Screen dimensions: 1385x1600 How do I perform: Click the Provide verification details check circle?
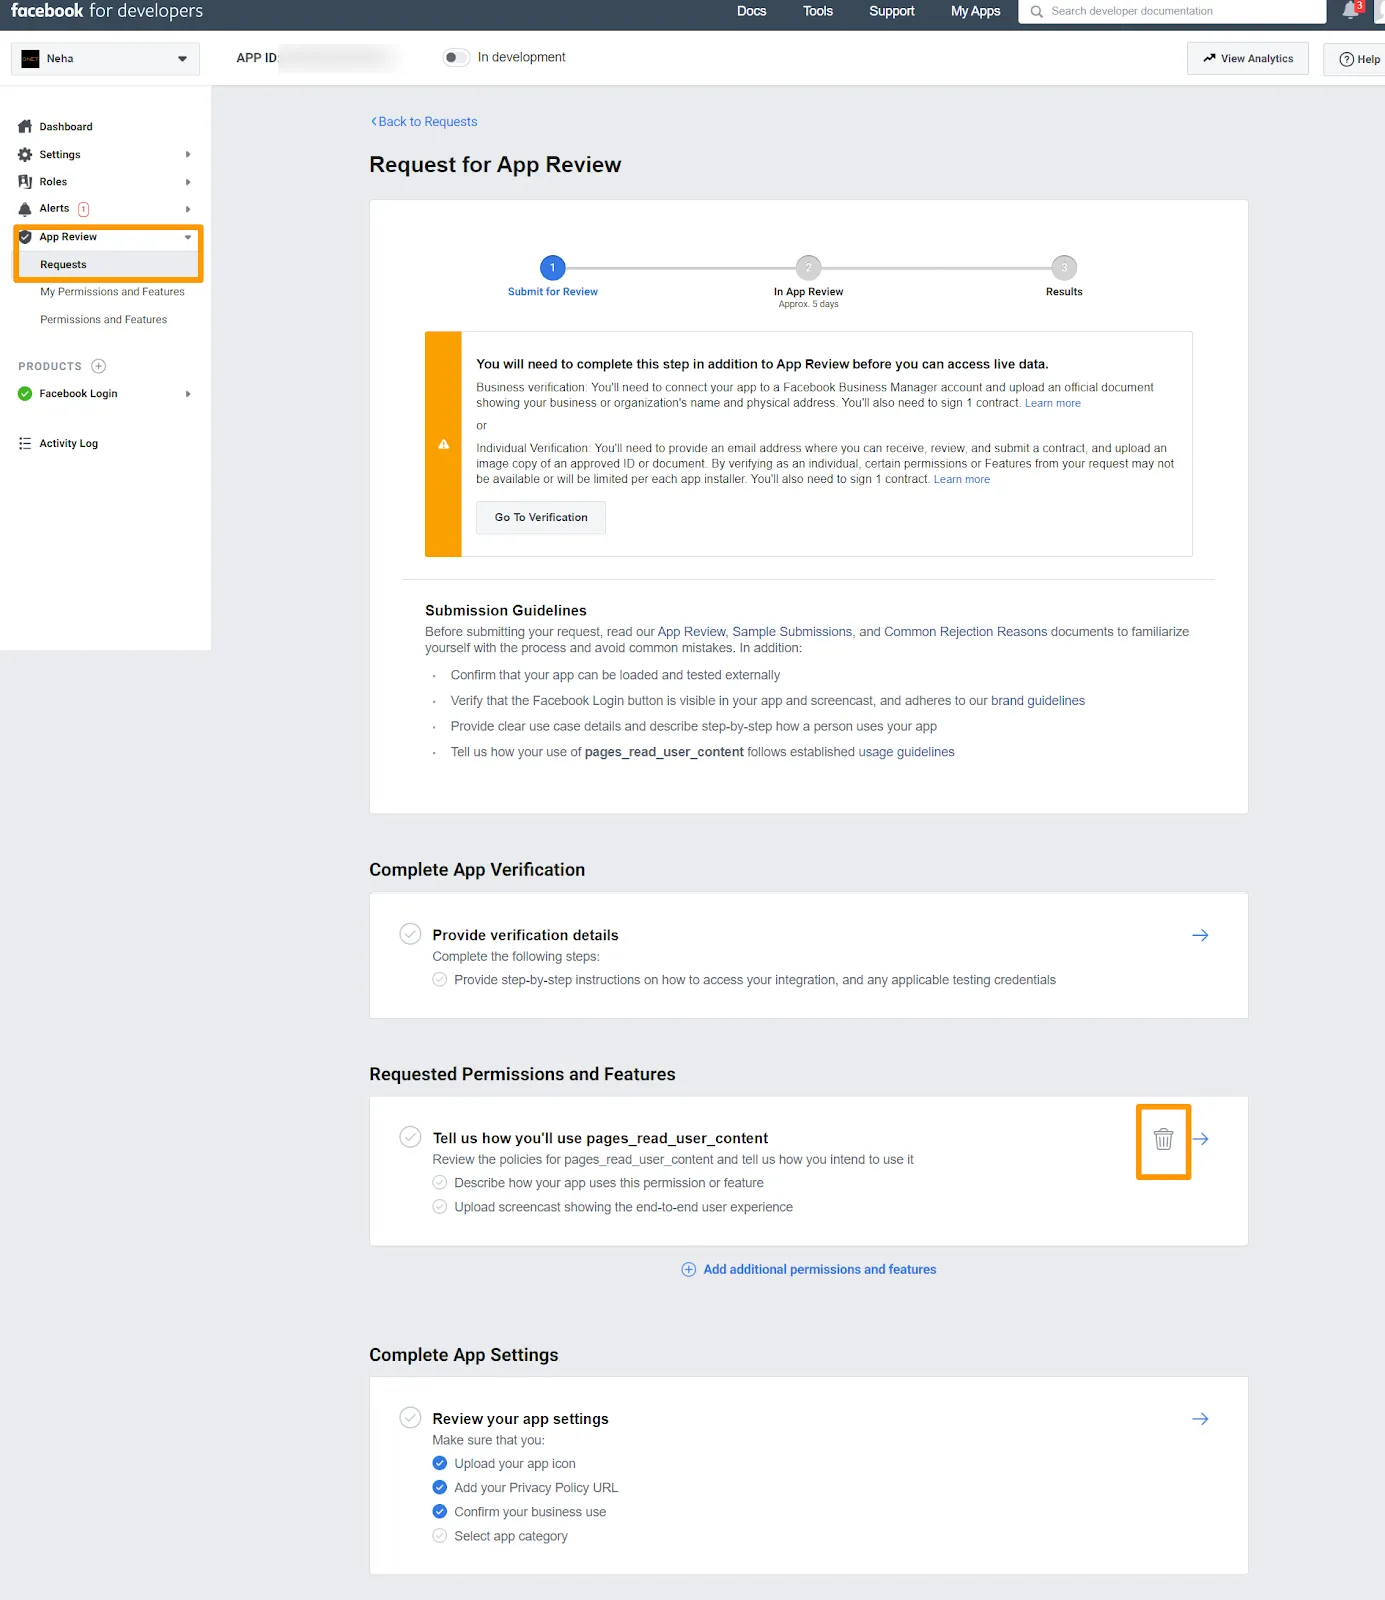tap(410, 934)
